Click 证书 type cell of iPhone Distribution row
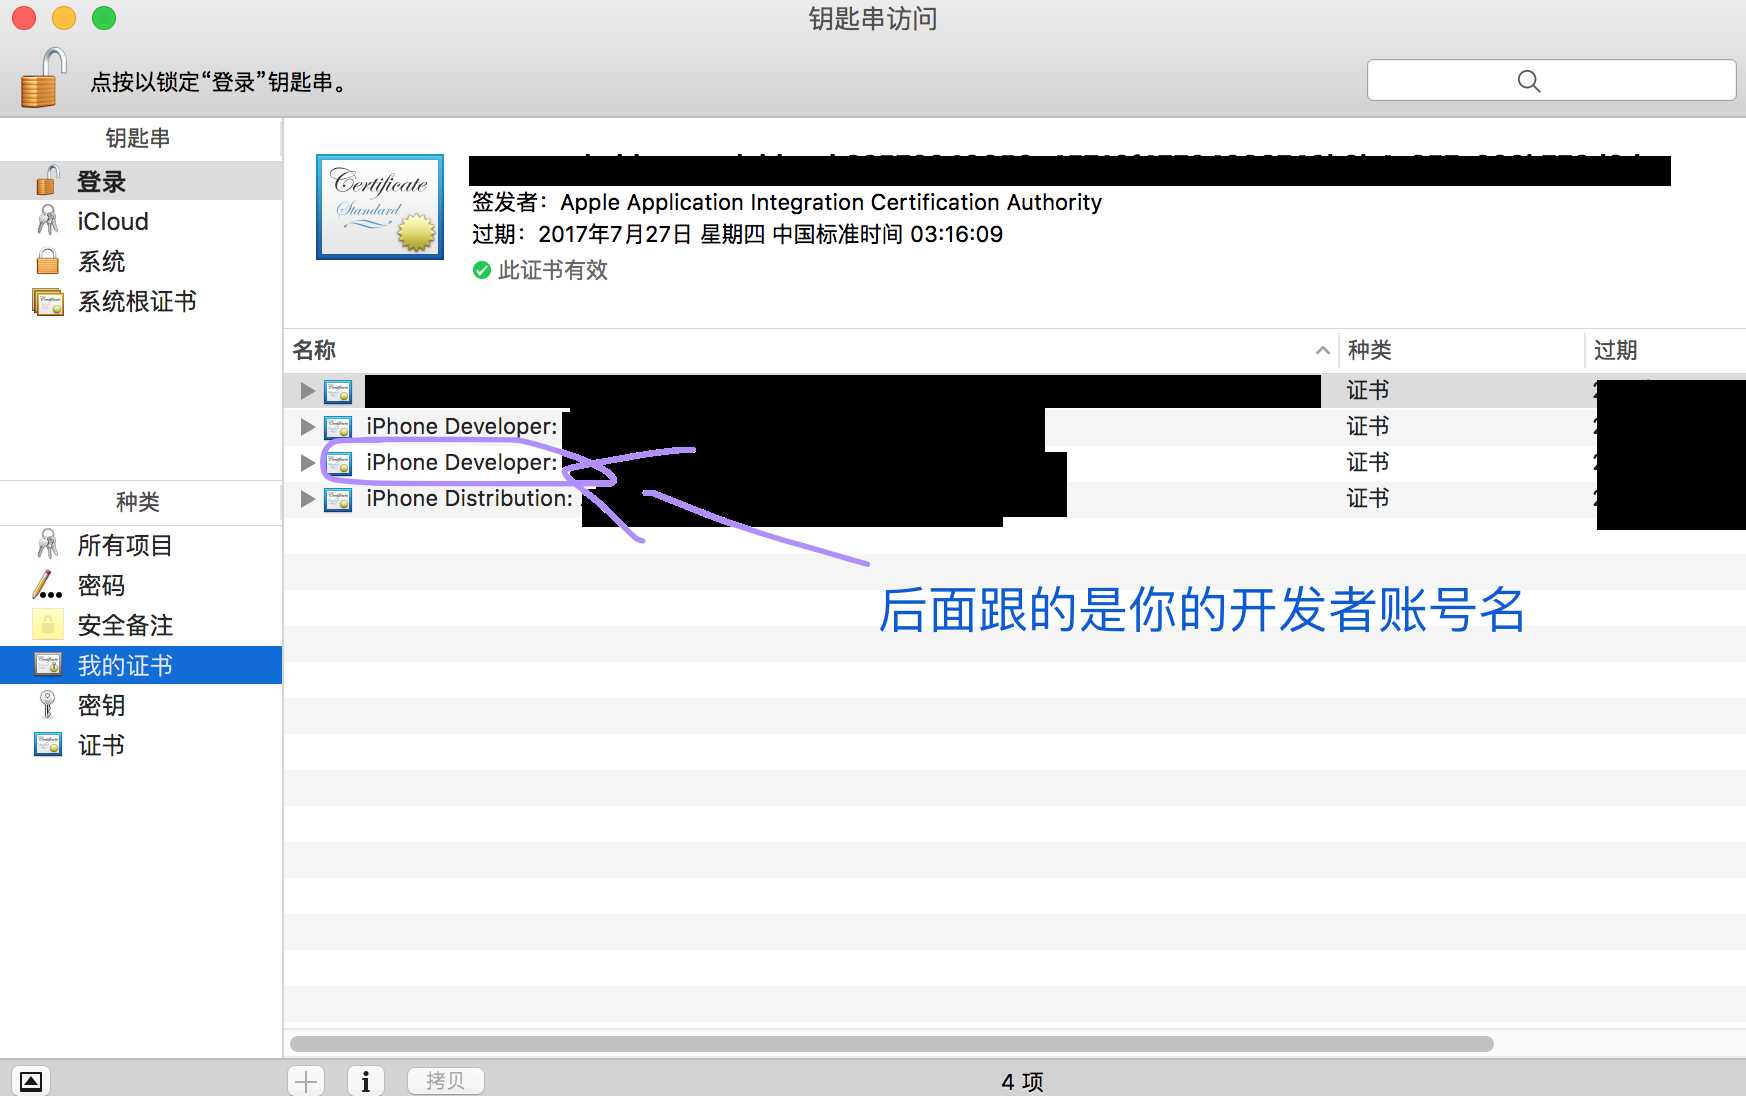Image resolution: width=1746 pixels, height=1096 pixels. [x=1367, y=498]
